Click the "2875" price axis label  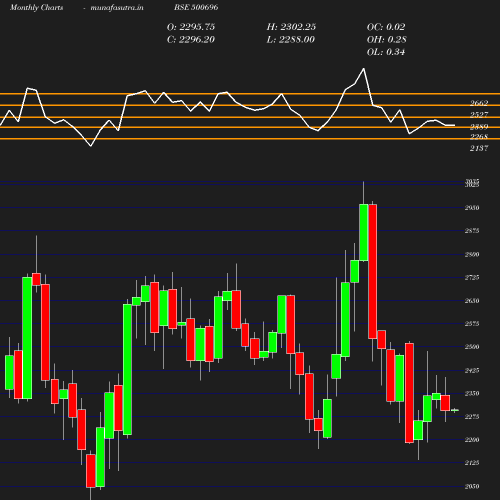(472, 231)
